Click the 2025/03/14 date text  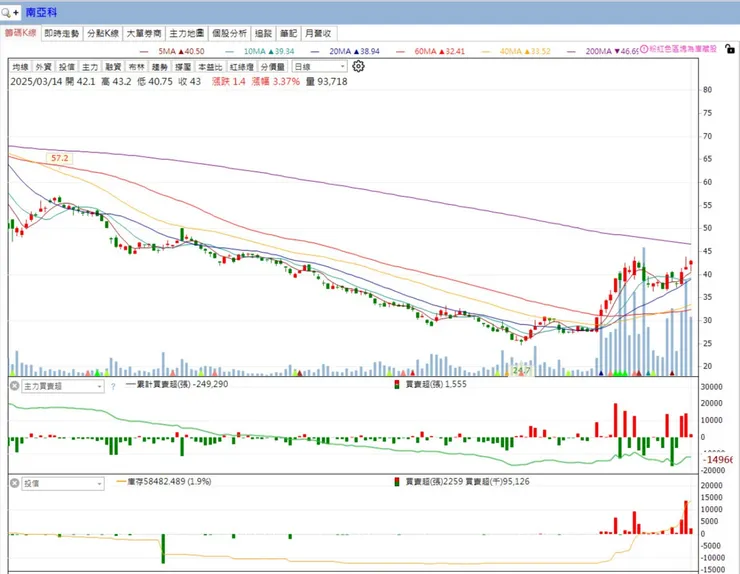point(36,81)
